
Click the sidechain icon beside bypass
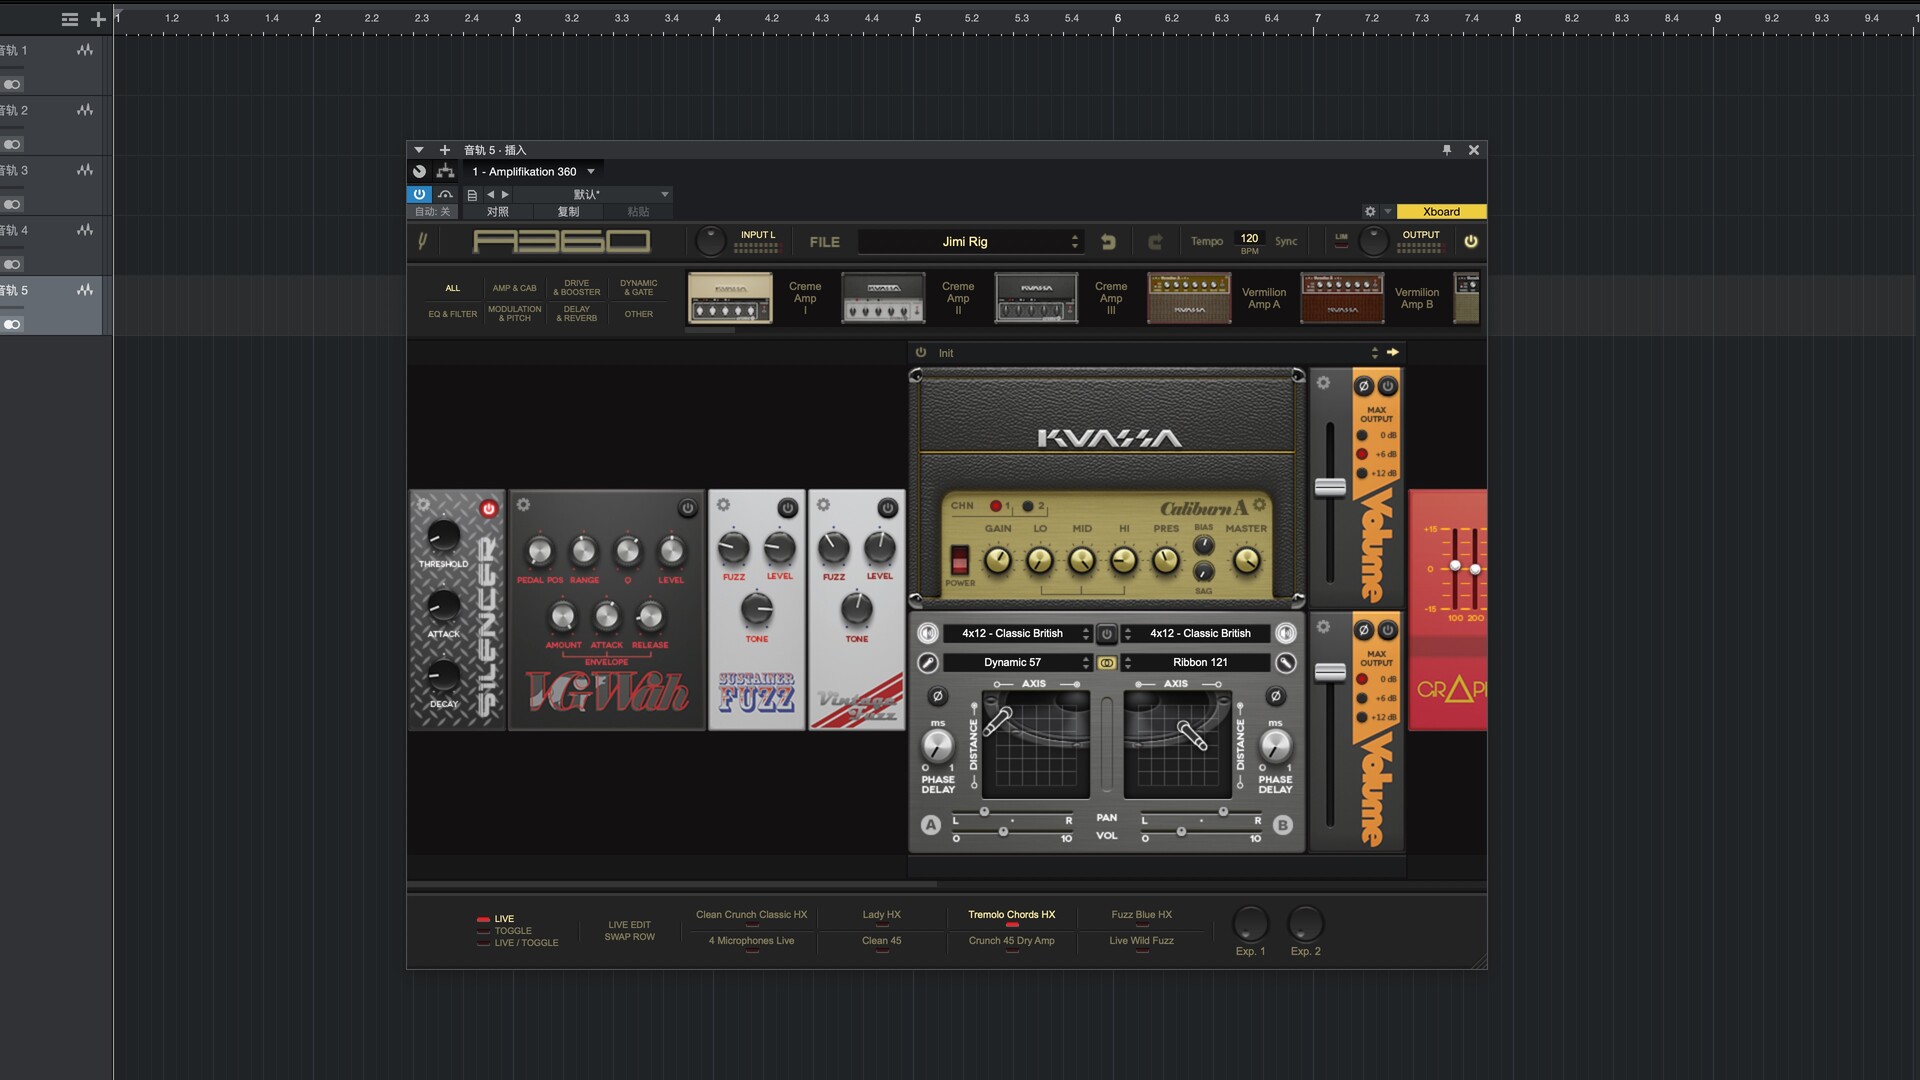click(446, 194)
